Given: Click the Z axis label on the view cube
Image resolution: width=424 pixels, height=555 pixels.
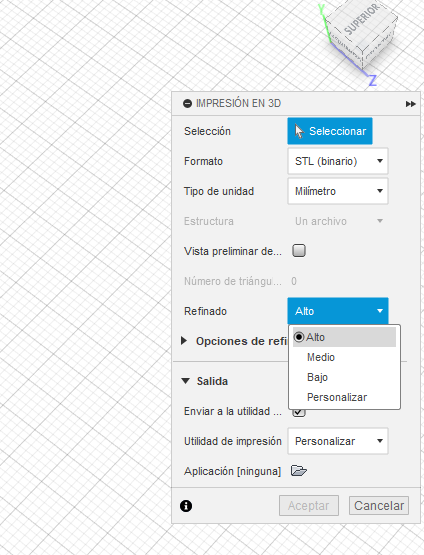Looking at the screenshot, I should point(372,80).
